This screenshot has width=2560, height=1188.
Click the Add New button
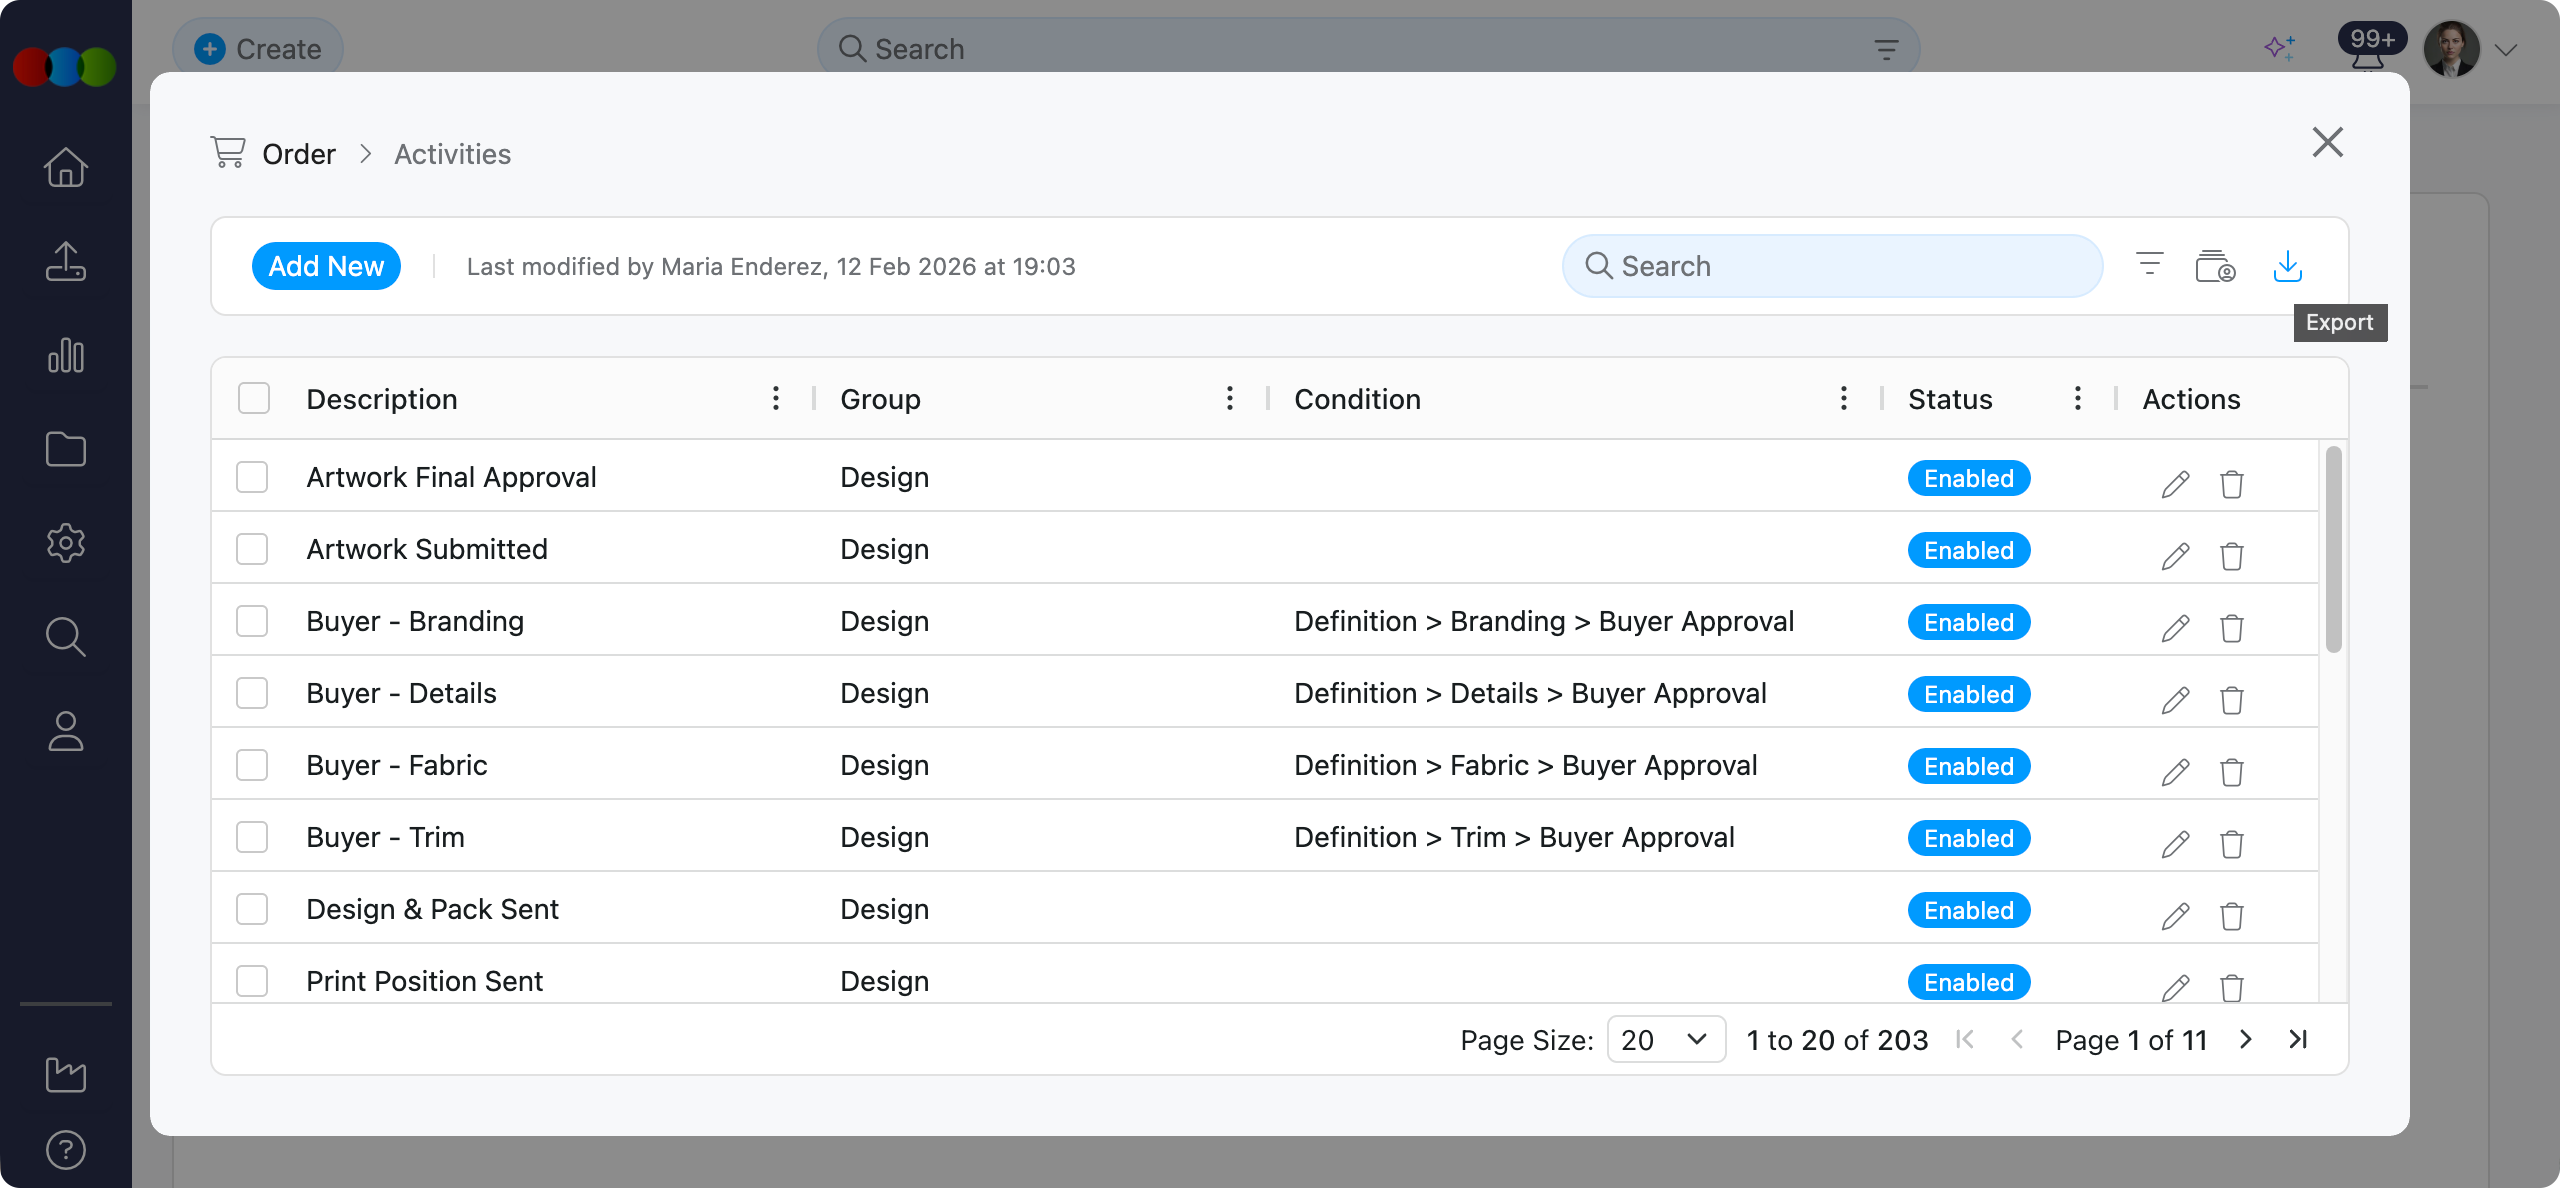tap(326, 266)
